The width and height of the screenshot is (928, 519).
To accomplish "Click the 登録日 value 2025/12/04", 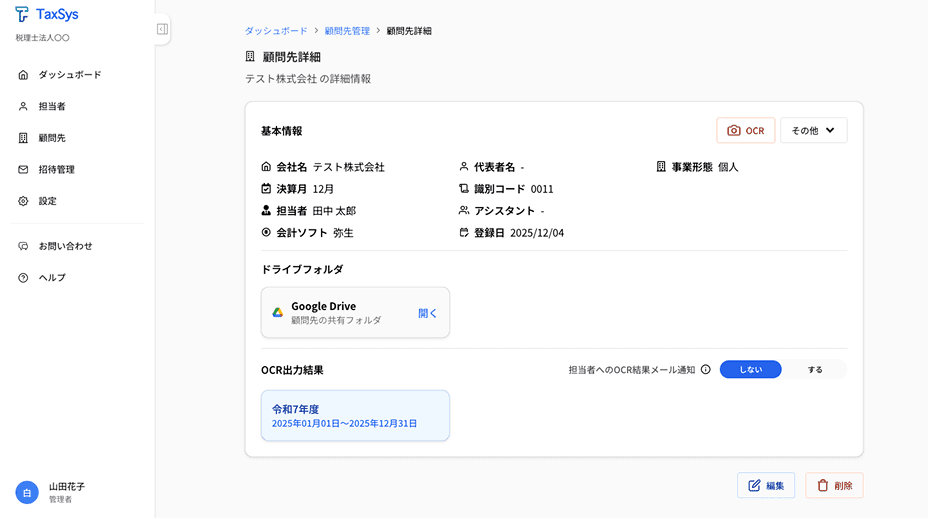I will tap(537, 233).
